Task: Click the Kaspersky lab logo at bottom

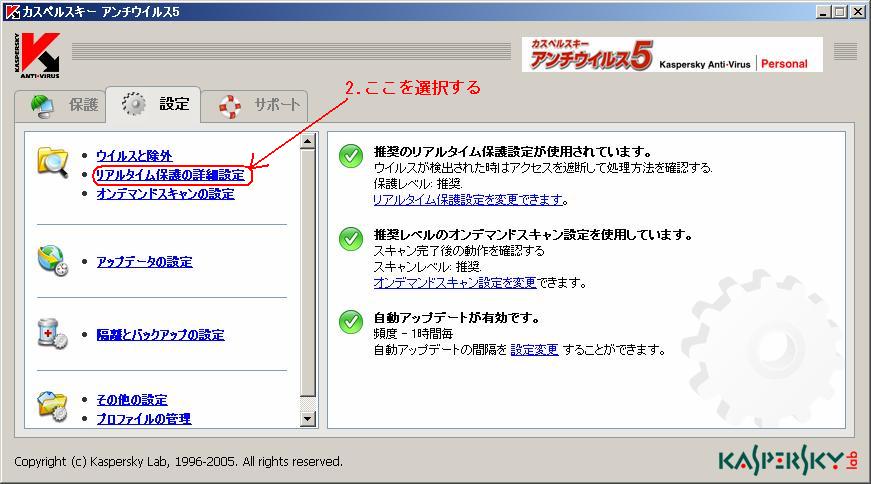Action: point(788,461)
